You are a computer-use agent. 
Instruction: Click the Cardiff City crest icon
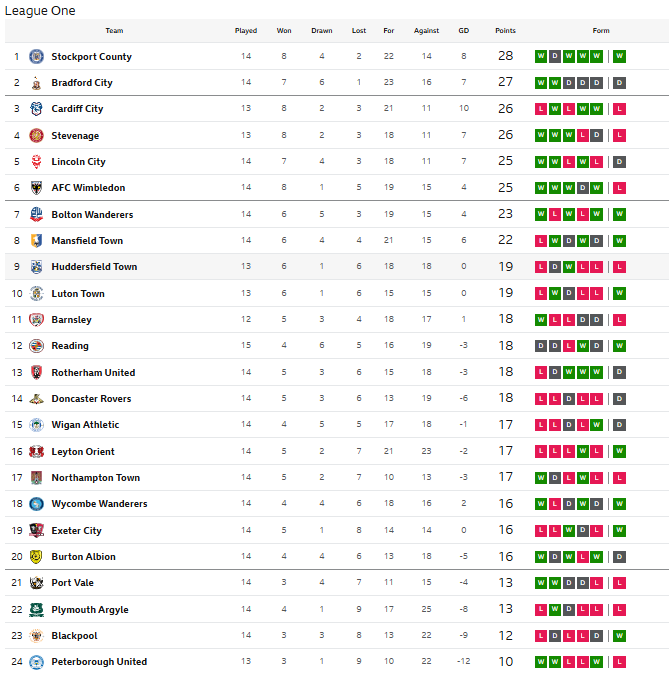coord(37,109)
